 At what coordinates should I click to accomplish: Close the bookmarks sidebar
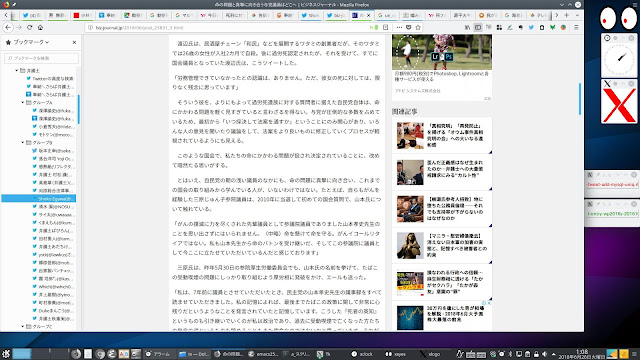coord(74,42)
